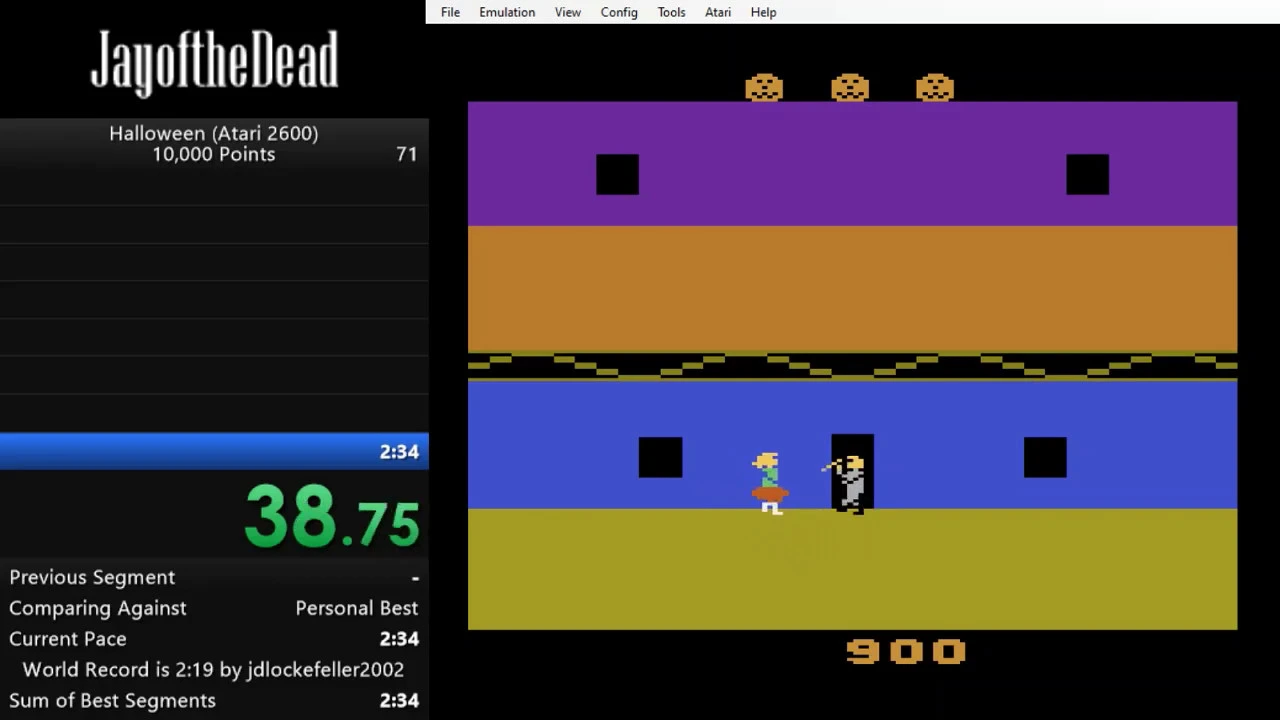
Task: Click the JayoftheDead logo
Action: coord(214,62)
